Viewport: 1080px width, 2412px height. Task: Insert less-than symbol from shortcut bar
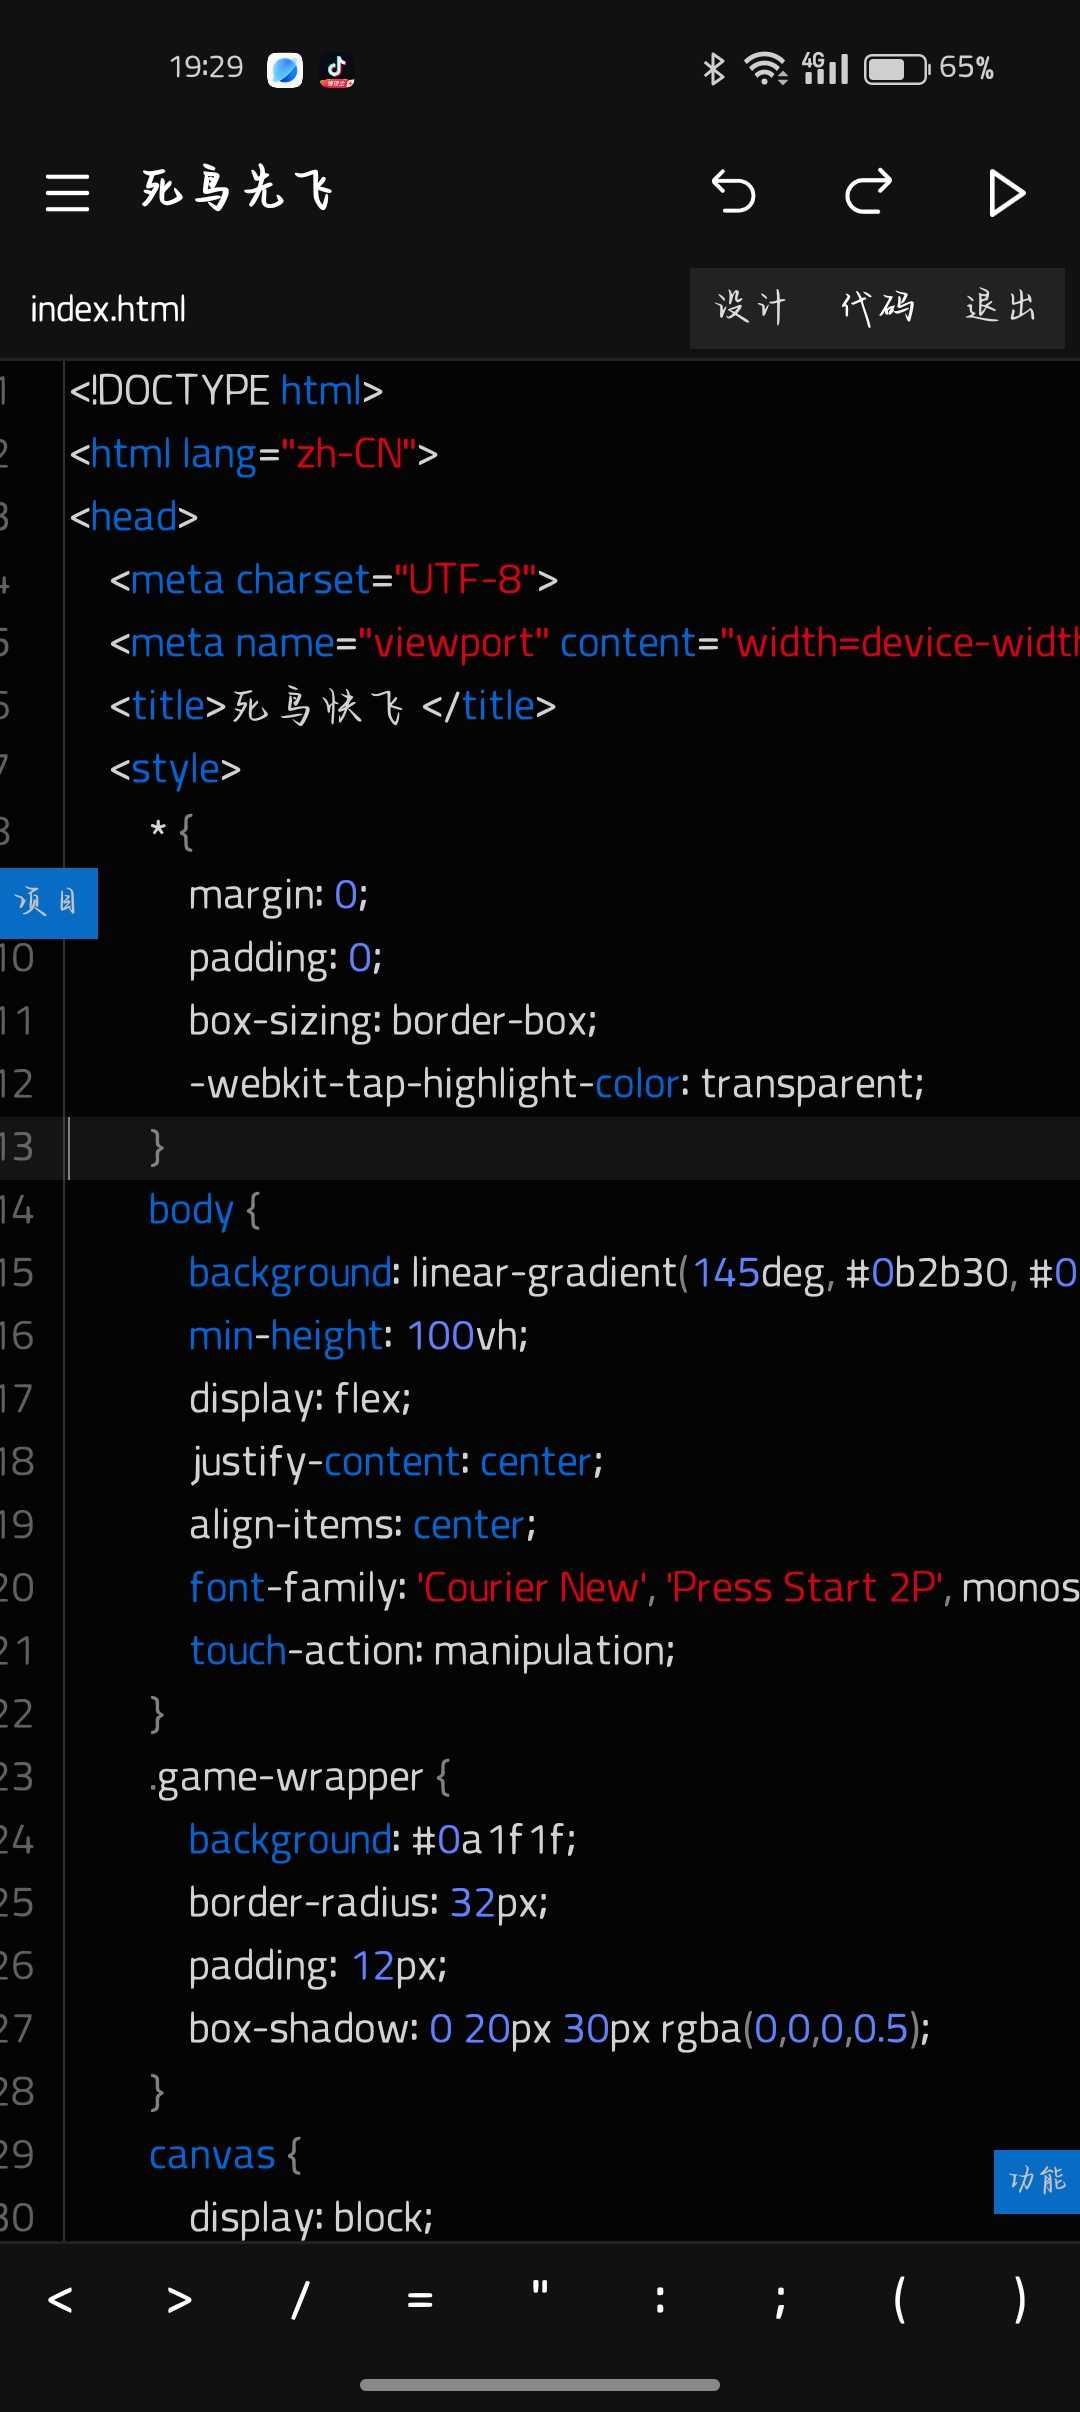pyautogui.click(x=60, y=2300)
